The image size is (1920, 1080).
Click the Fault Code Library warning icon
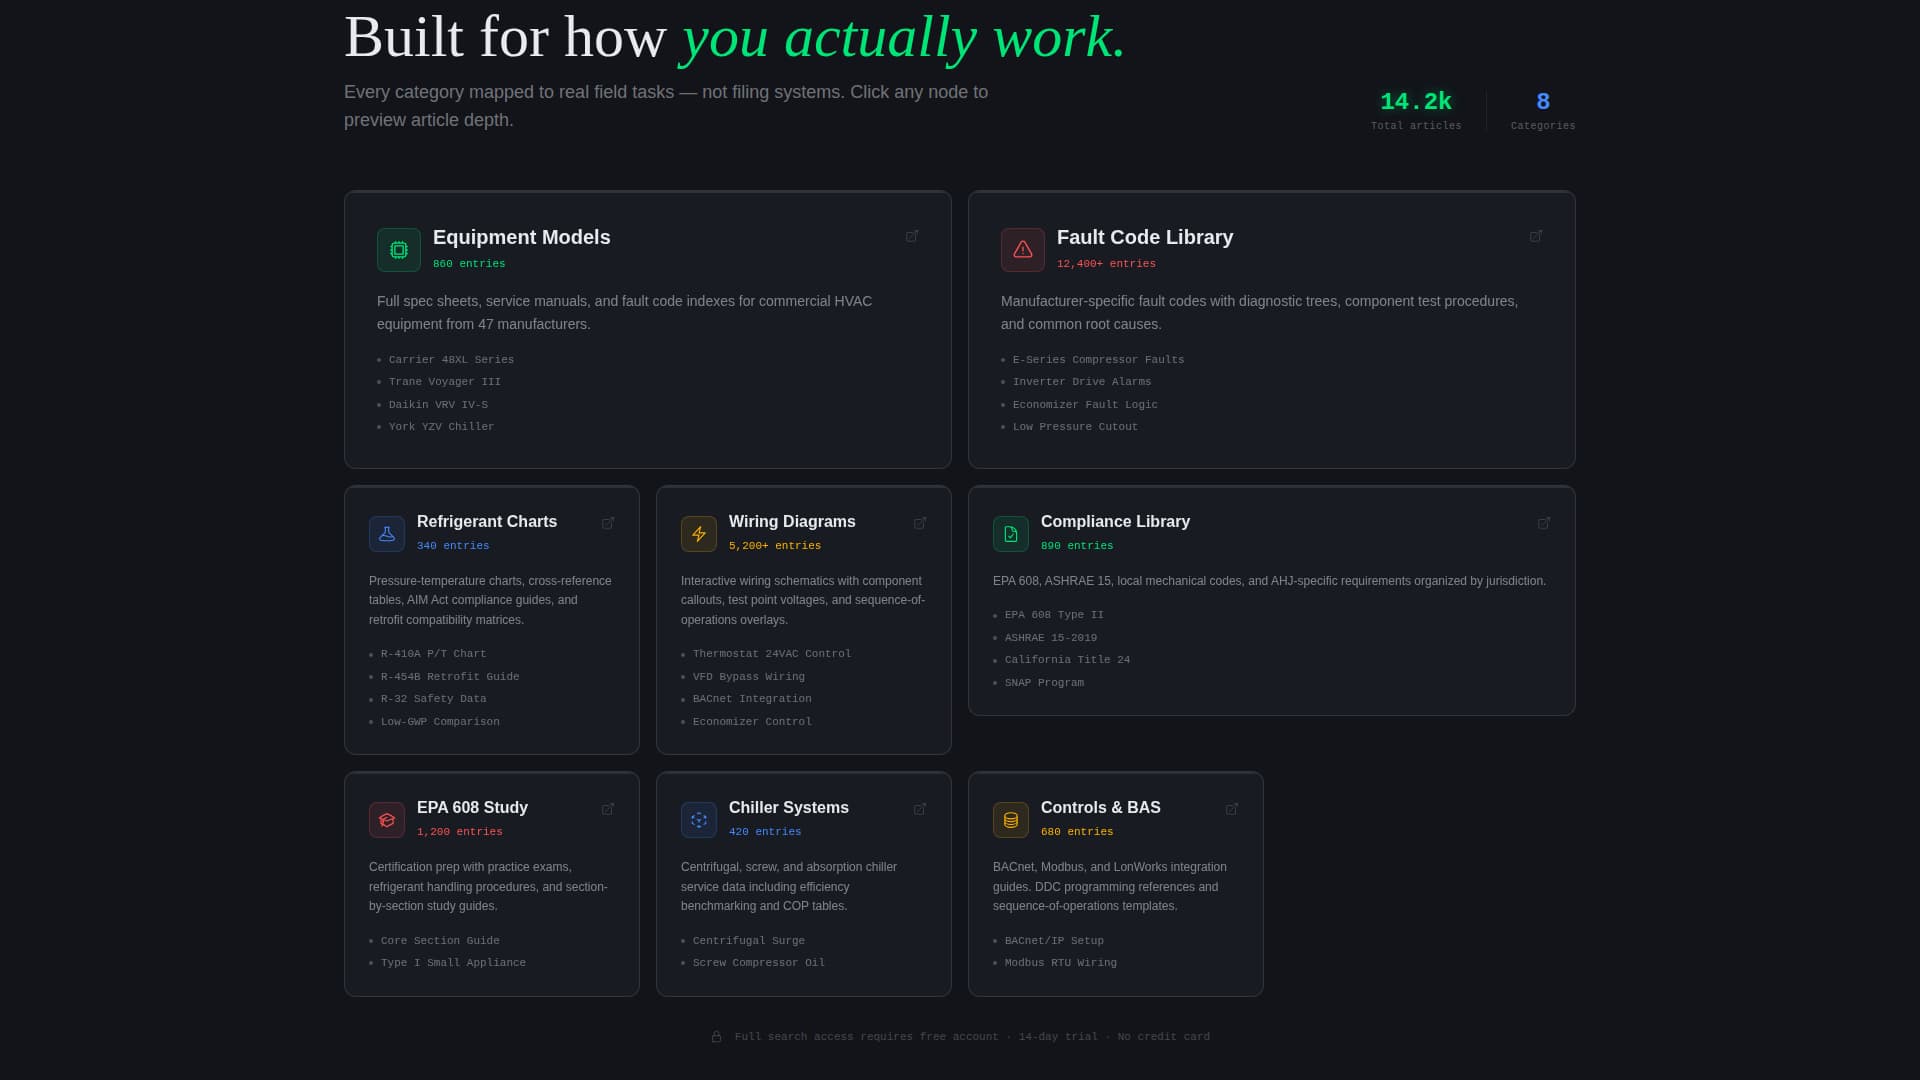pyautogui.click(x=1023, y=250)
